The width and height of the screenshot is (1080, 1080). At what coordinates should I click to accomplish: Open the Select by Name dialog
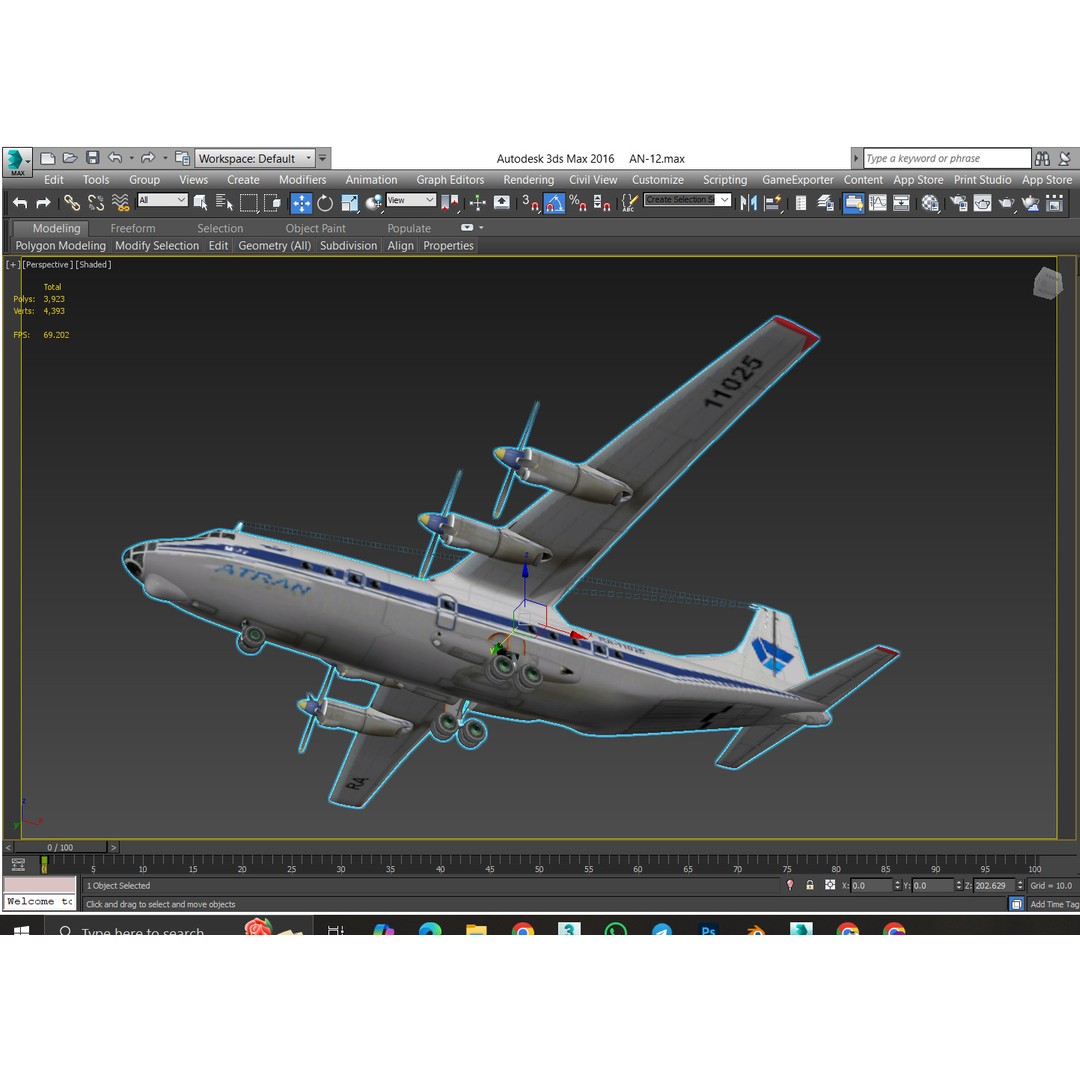(224, 202)
